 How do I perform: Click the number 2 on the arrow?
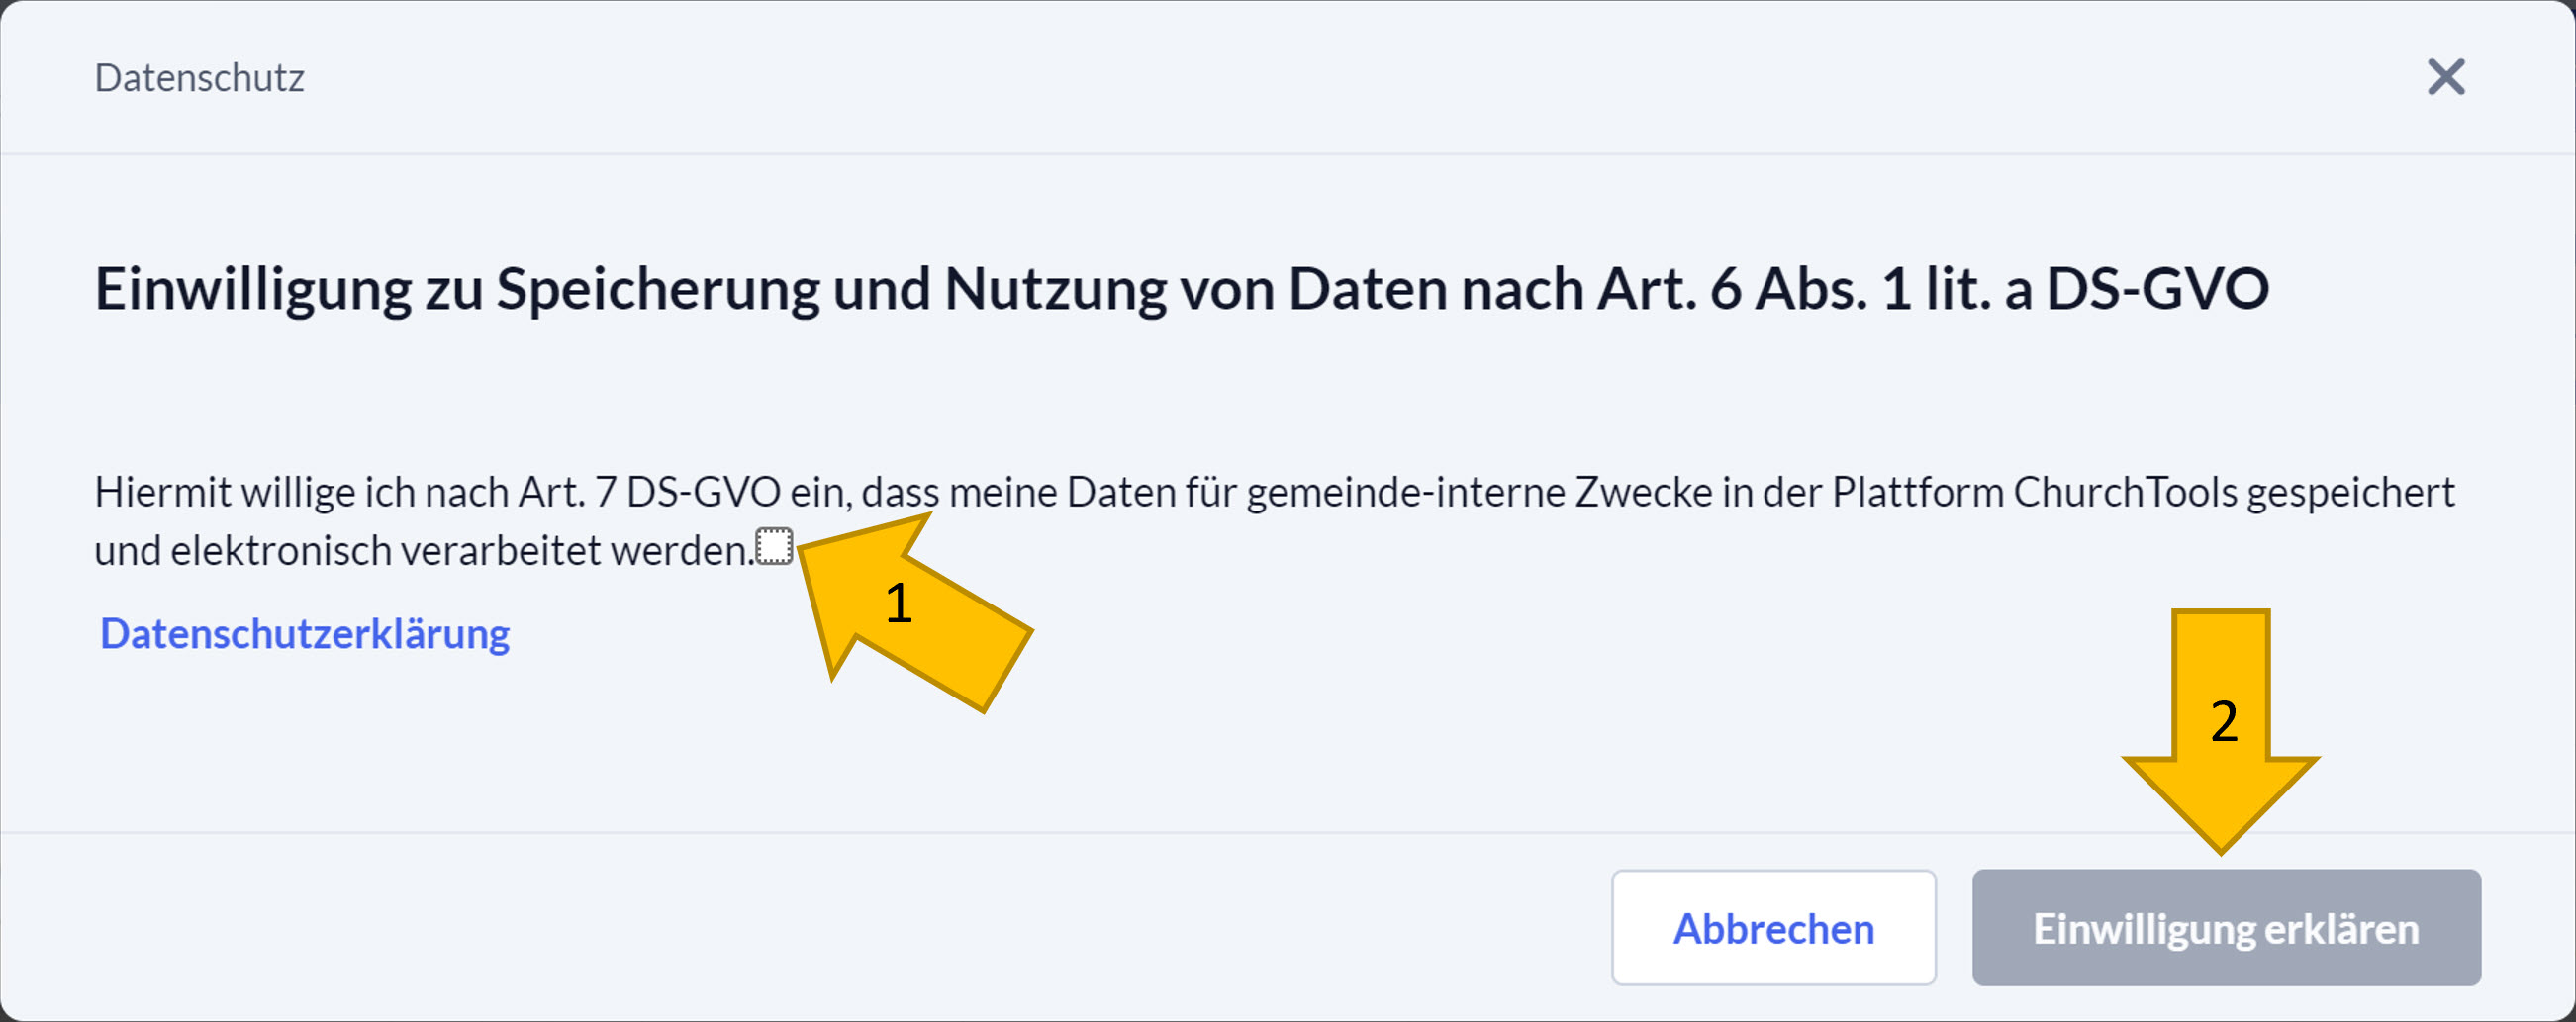2223,721
